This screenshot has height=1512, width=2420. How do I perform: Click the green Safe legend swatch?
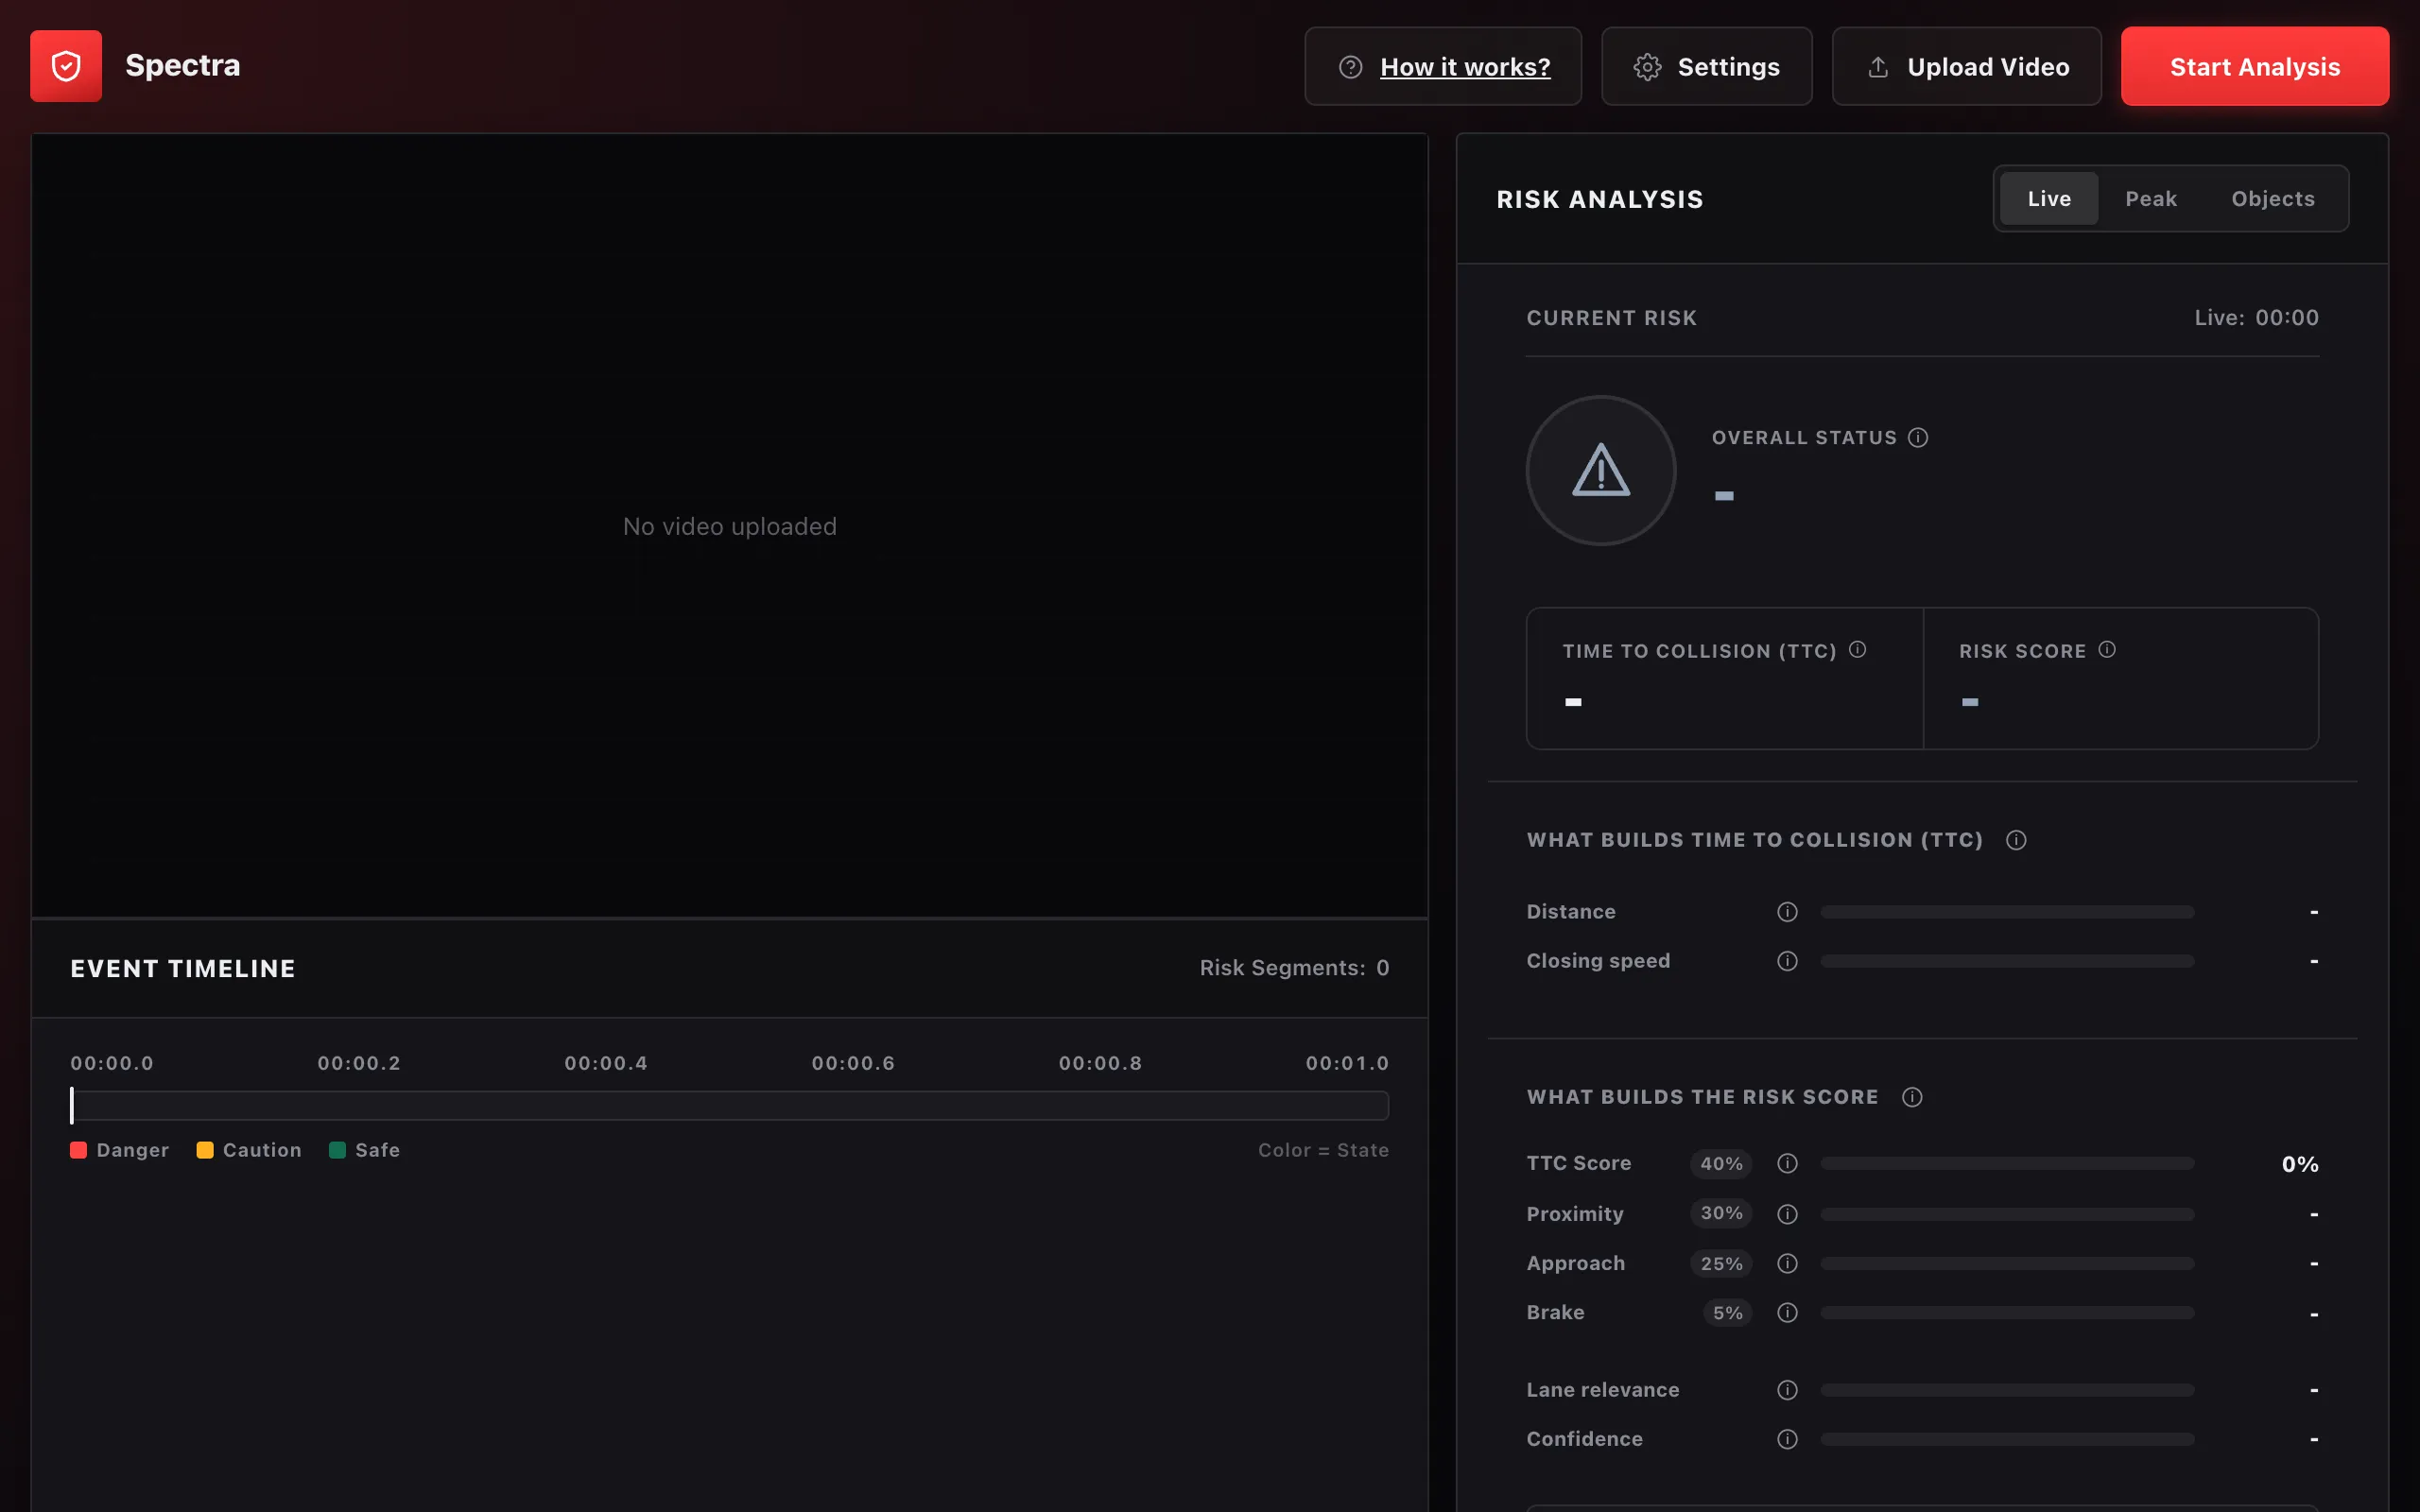tap(337, 1150)
